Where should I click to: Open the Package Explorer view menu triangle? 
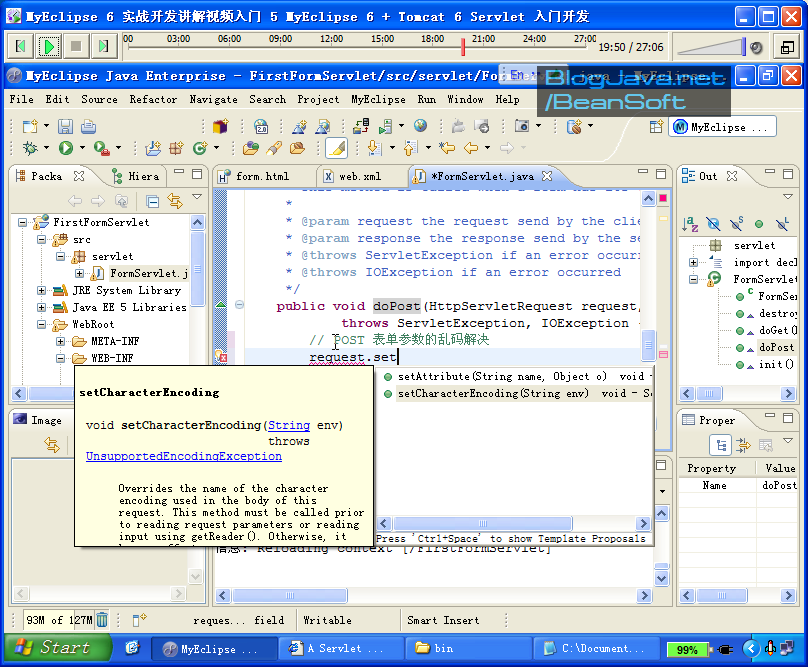[197, 196]
